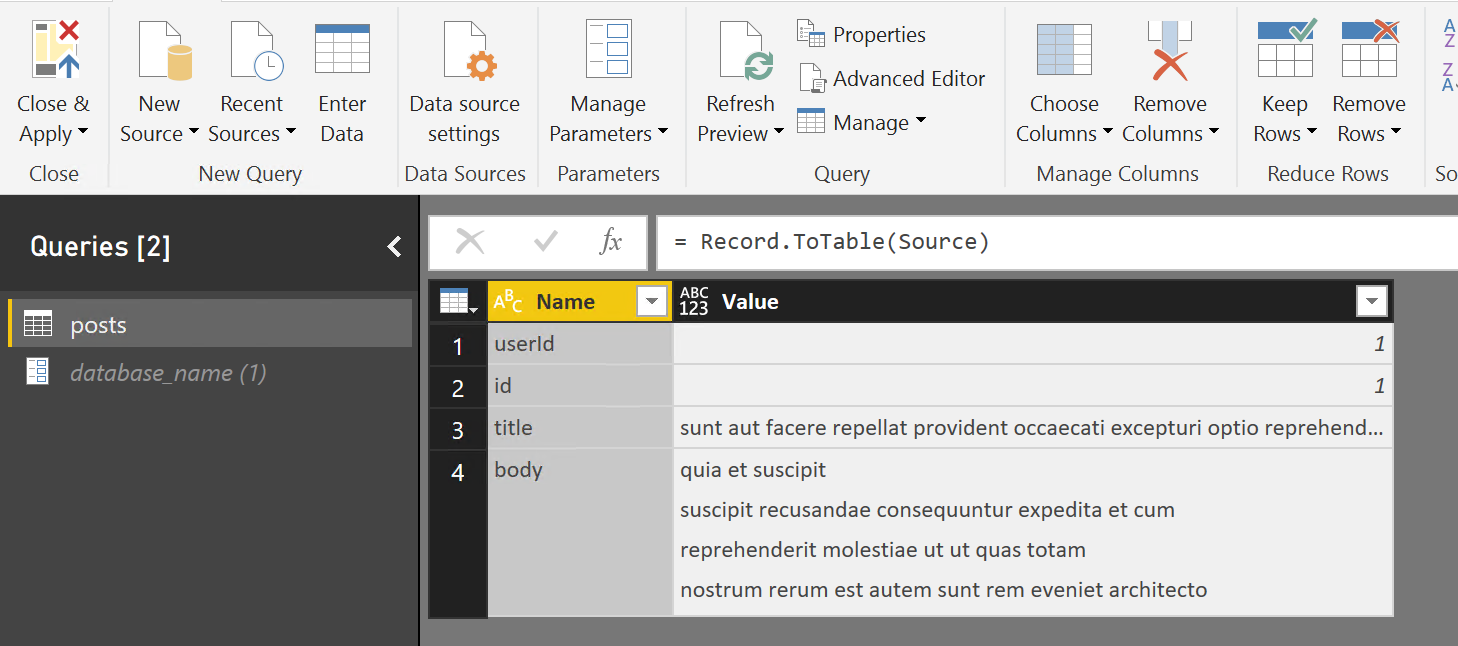Click the Keep Rows icon
The height and width of the screenshot is (646, 1458).
pyautogui.click(x=1285, y=50)
